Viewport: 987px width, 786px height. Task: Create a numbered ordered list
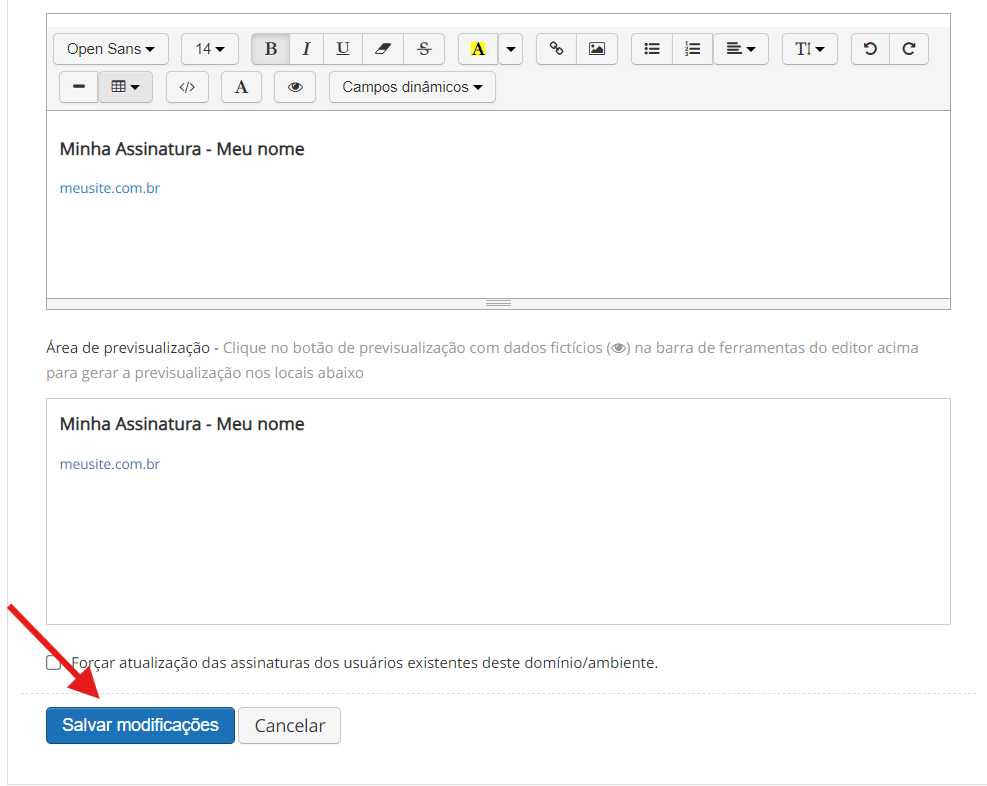(x=692, y=49)
